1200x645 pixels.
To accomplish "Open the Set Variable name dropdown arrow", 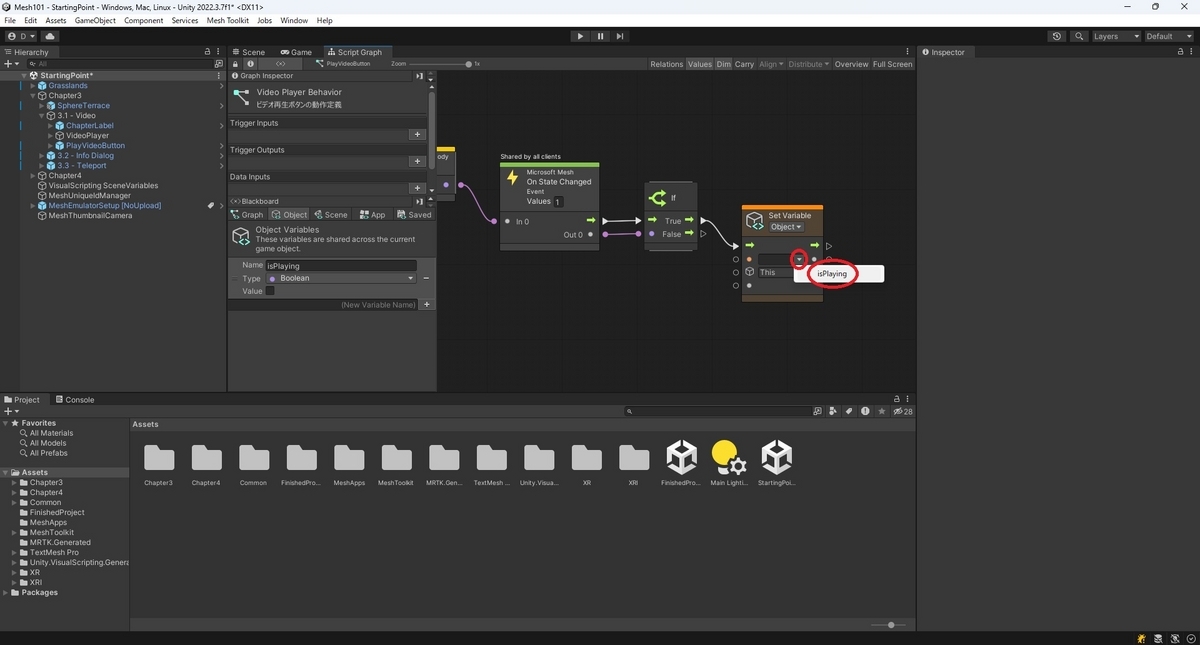I will (x=799, y=260).
